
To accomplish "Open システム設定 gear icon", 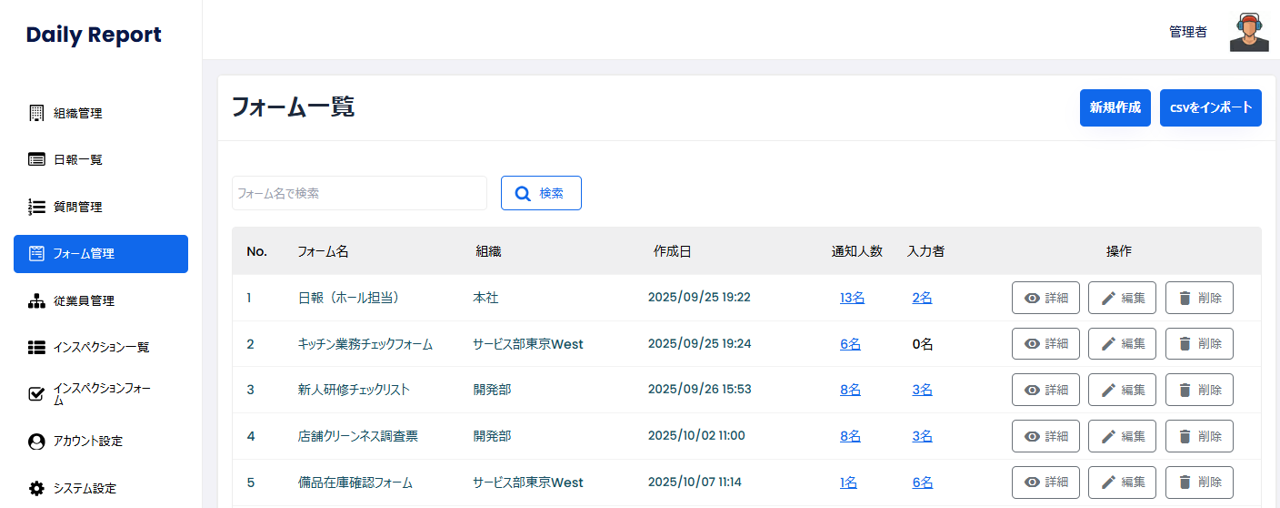I will point(37,489).
